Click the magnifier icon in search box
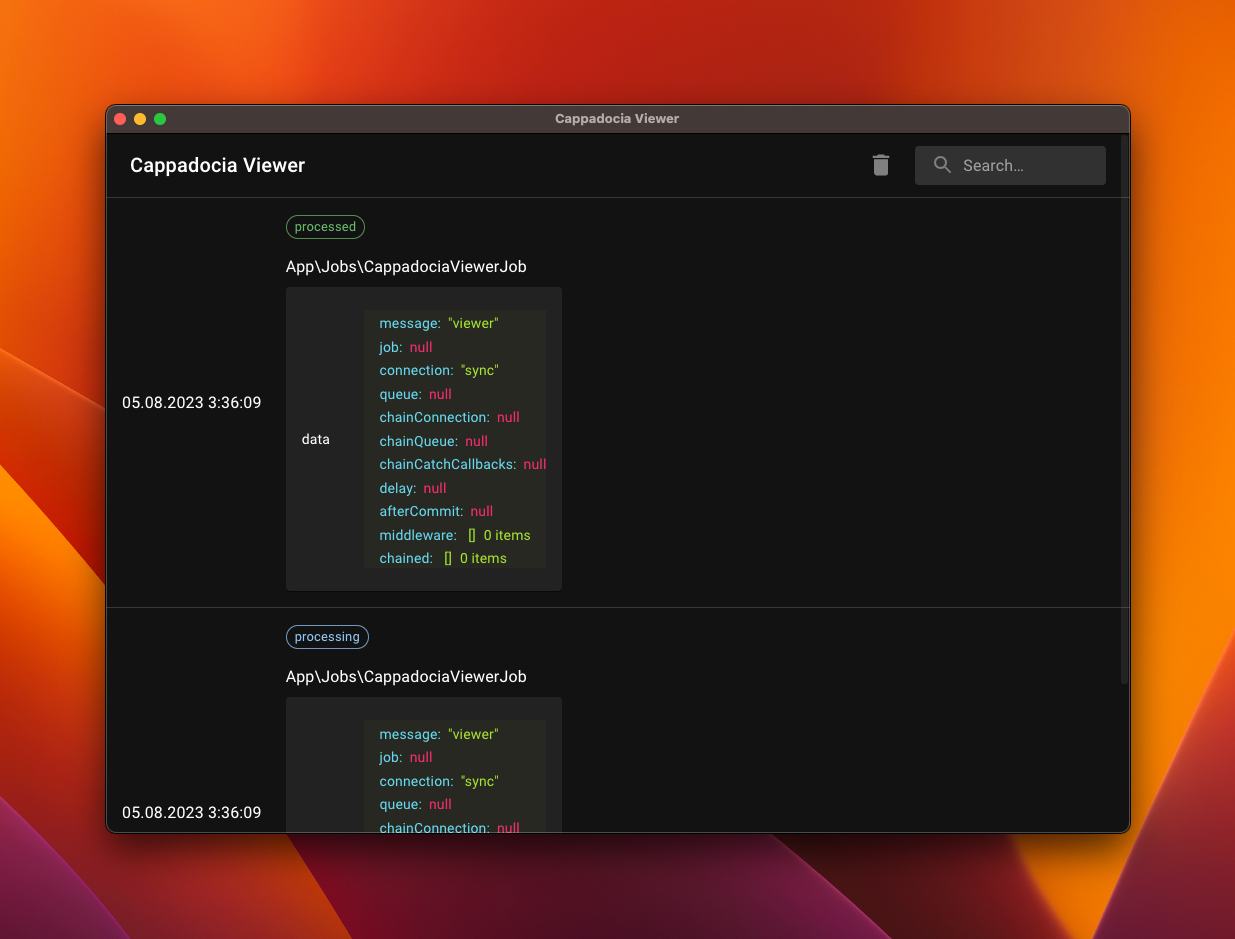The height and width of the screenshot is (939, 1235). (x=942, y=165)
